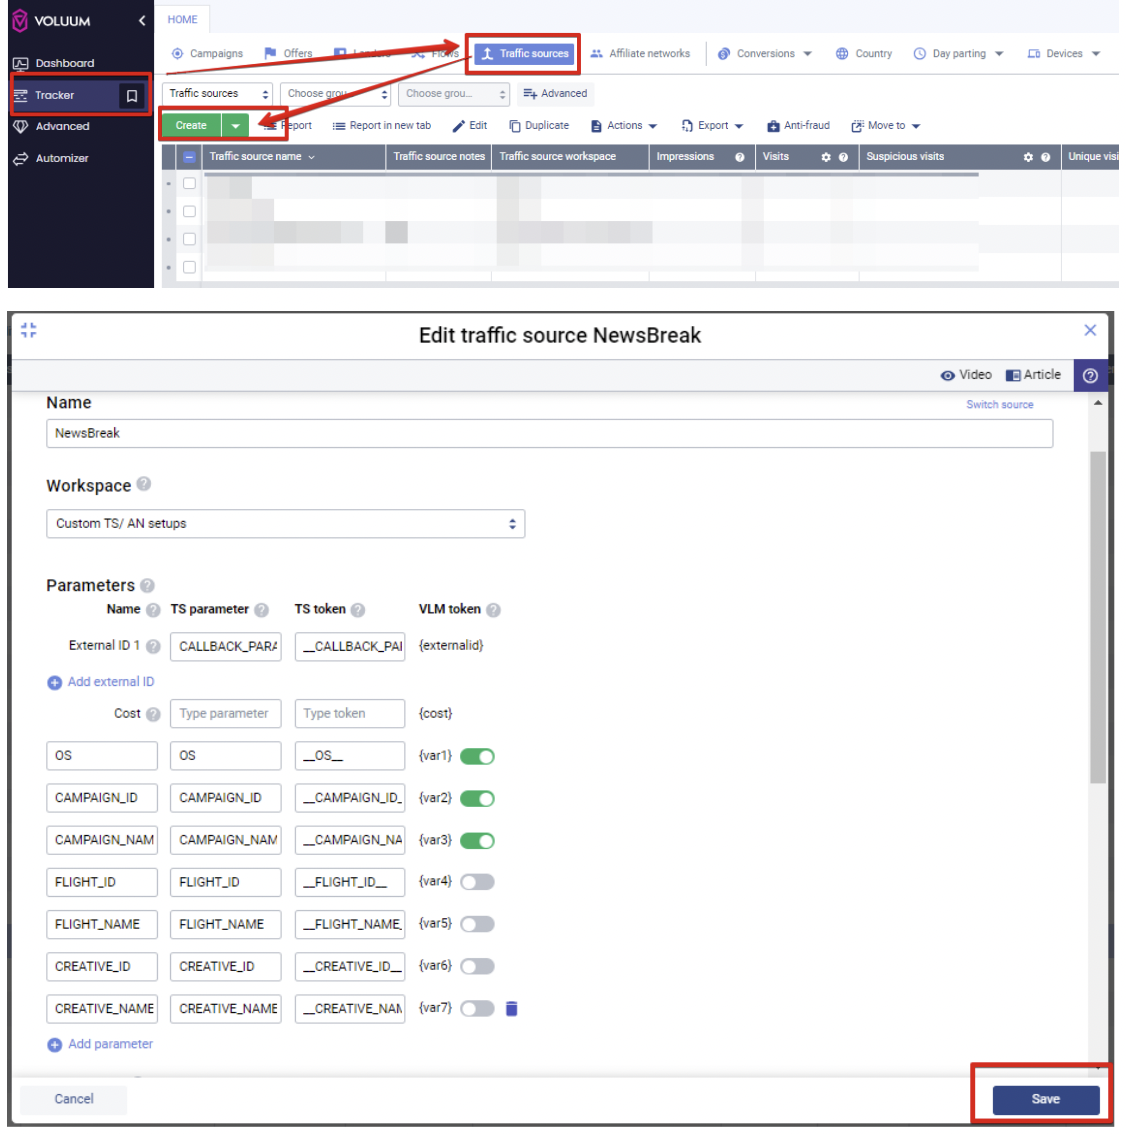Open the Create button dropdown arrow

pos(236,126)
